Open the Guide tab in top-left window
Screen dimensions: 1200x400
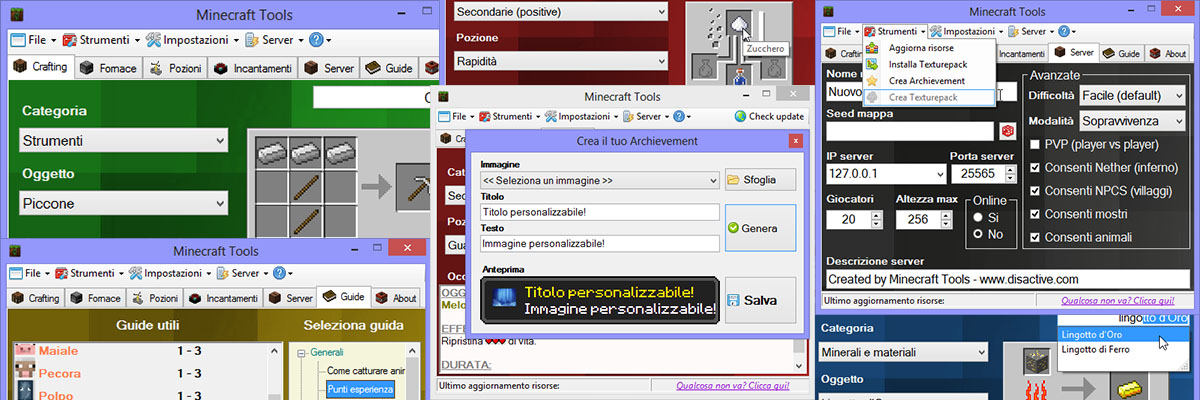point(389,69)
